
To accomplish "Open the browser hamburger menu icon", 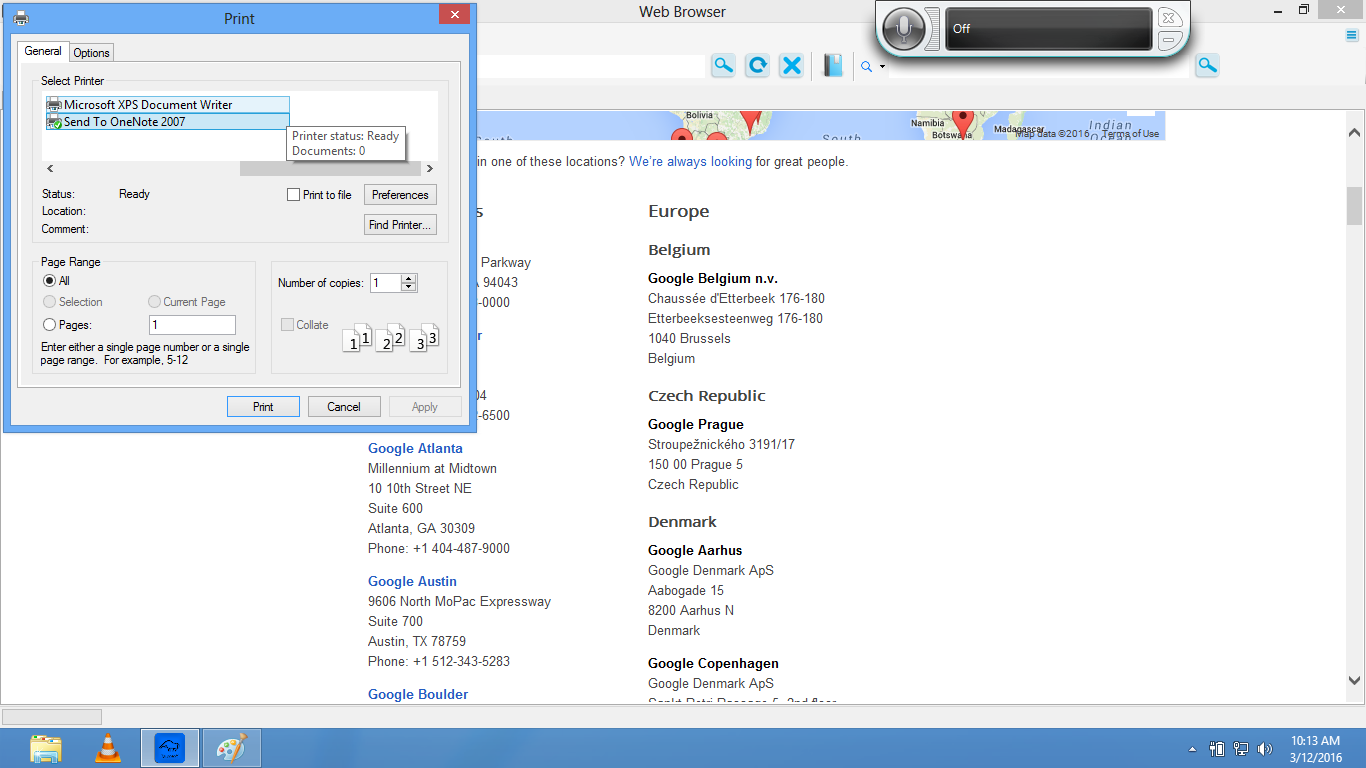I will pos(1352,36).
